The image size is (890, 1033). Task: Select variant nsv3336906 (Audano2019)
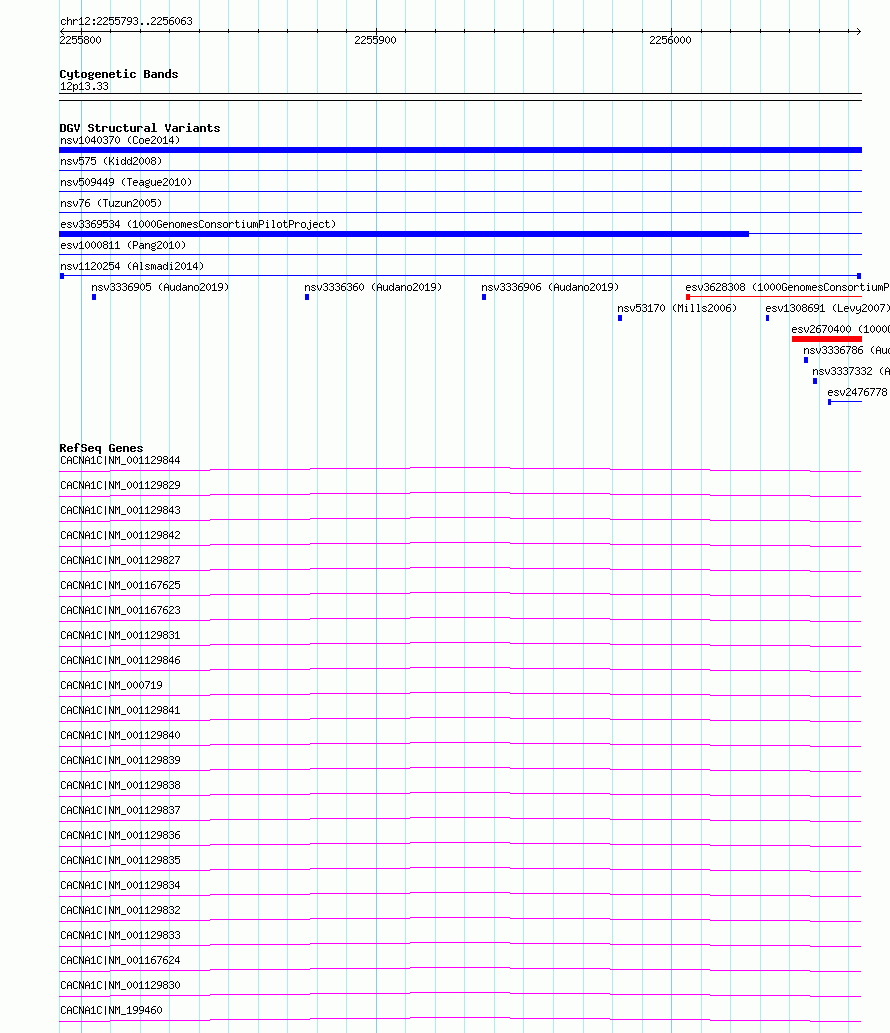tap(550, 288)
